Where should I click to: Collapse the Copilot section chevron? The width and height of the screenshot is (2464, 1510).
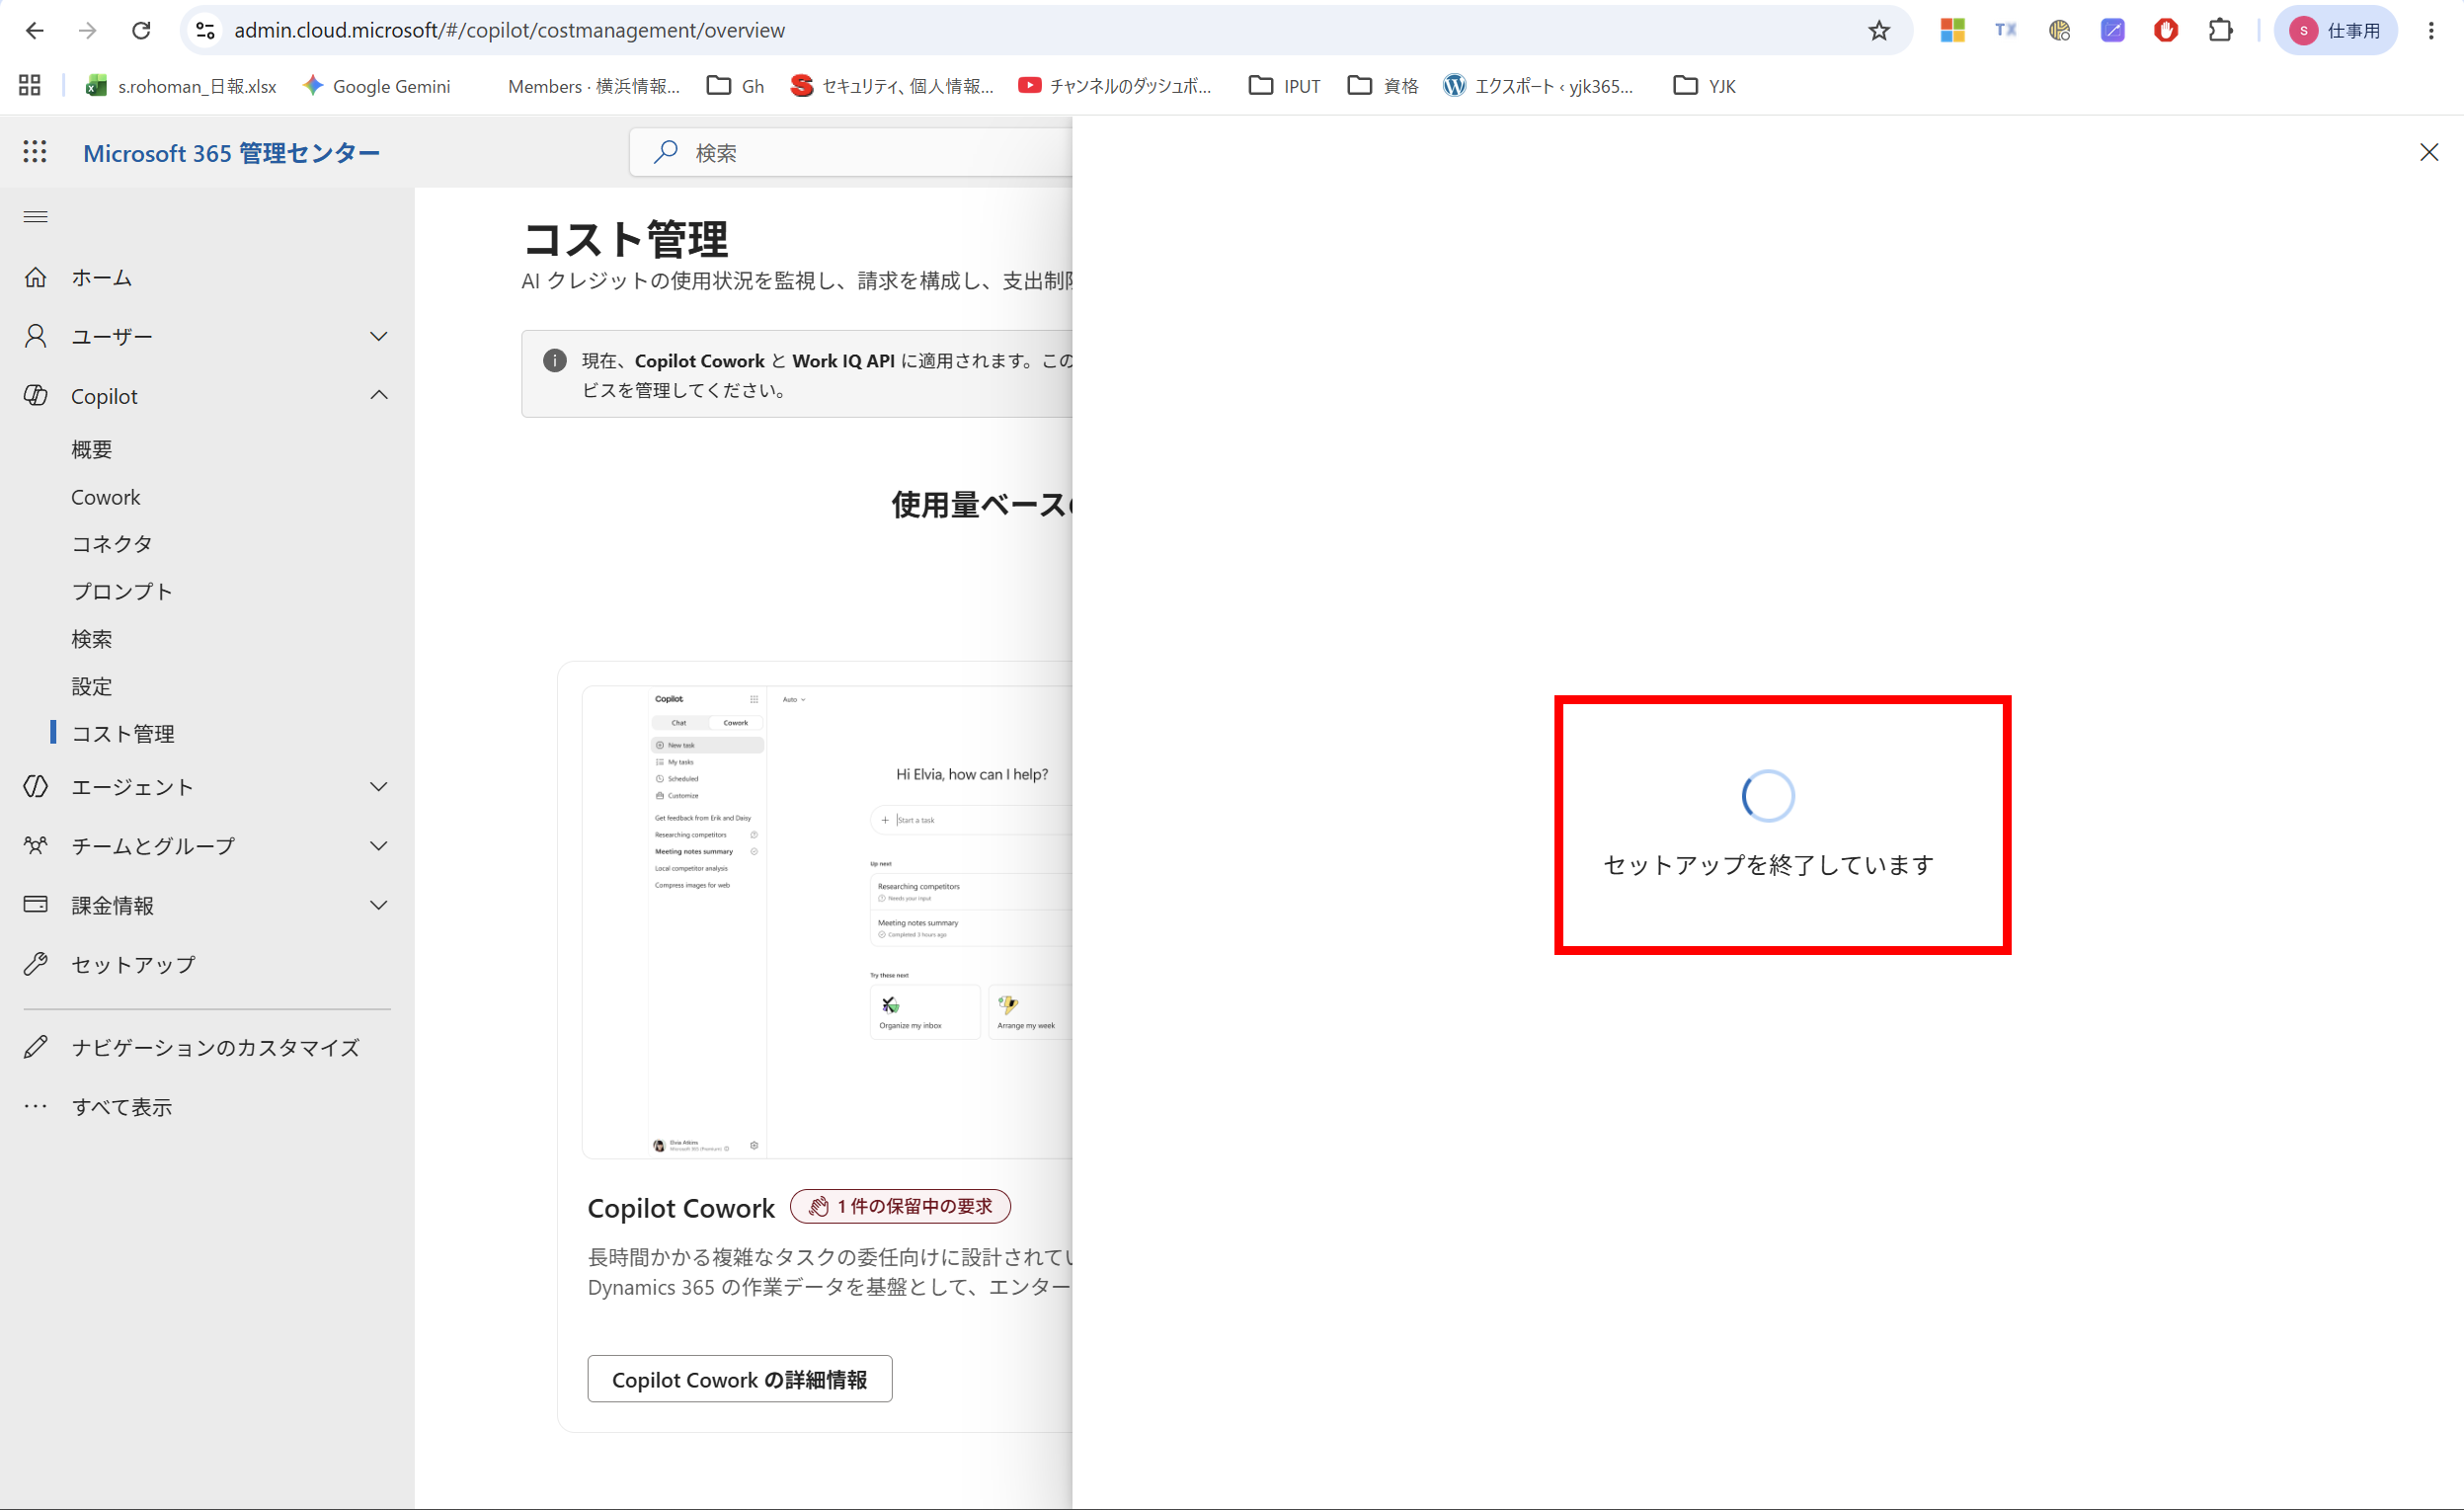[x=378, y=395]
